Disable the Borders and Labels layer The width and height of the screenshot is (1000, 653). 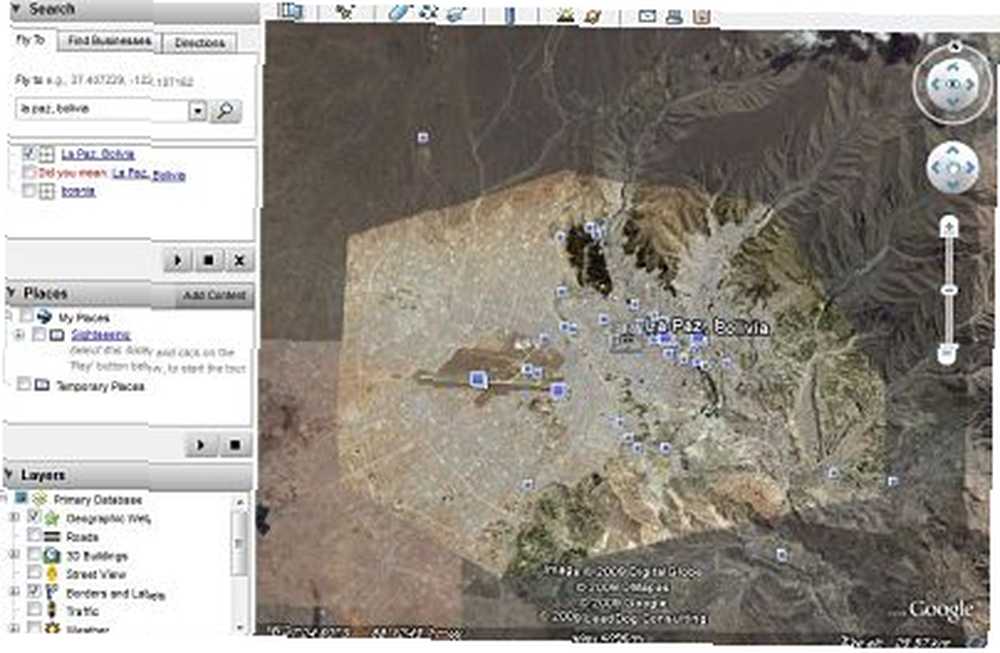pos(34,591)
